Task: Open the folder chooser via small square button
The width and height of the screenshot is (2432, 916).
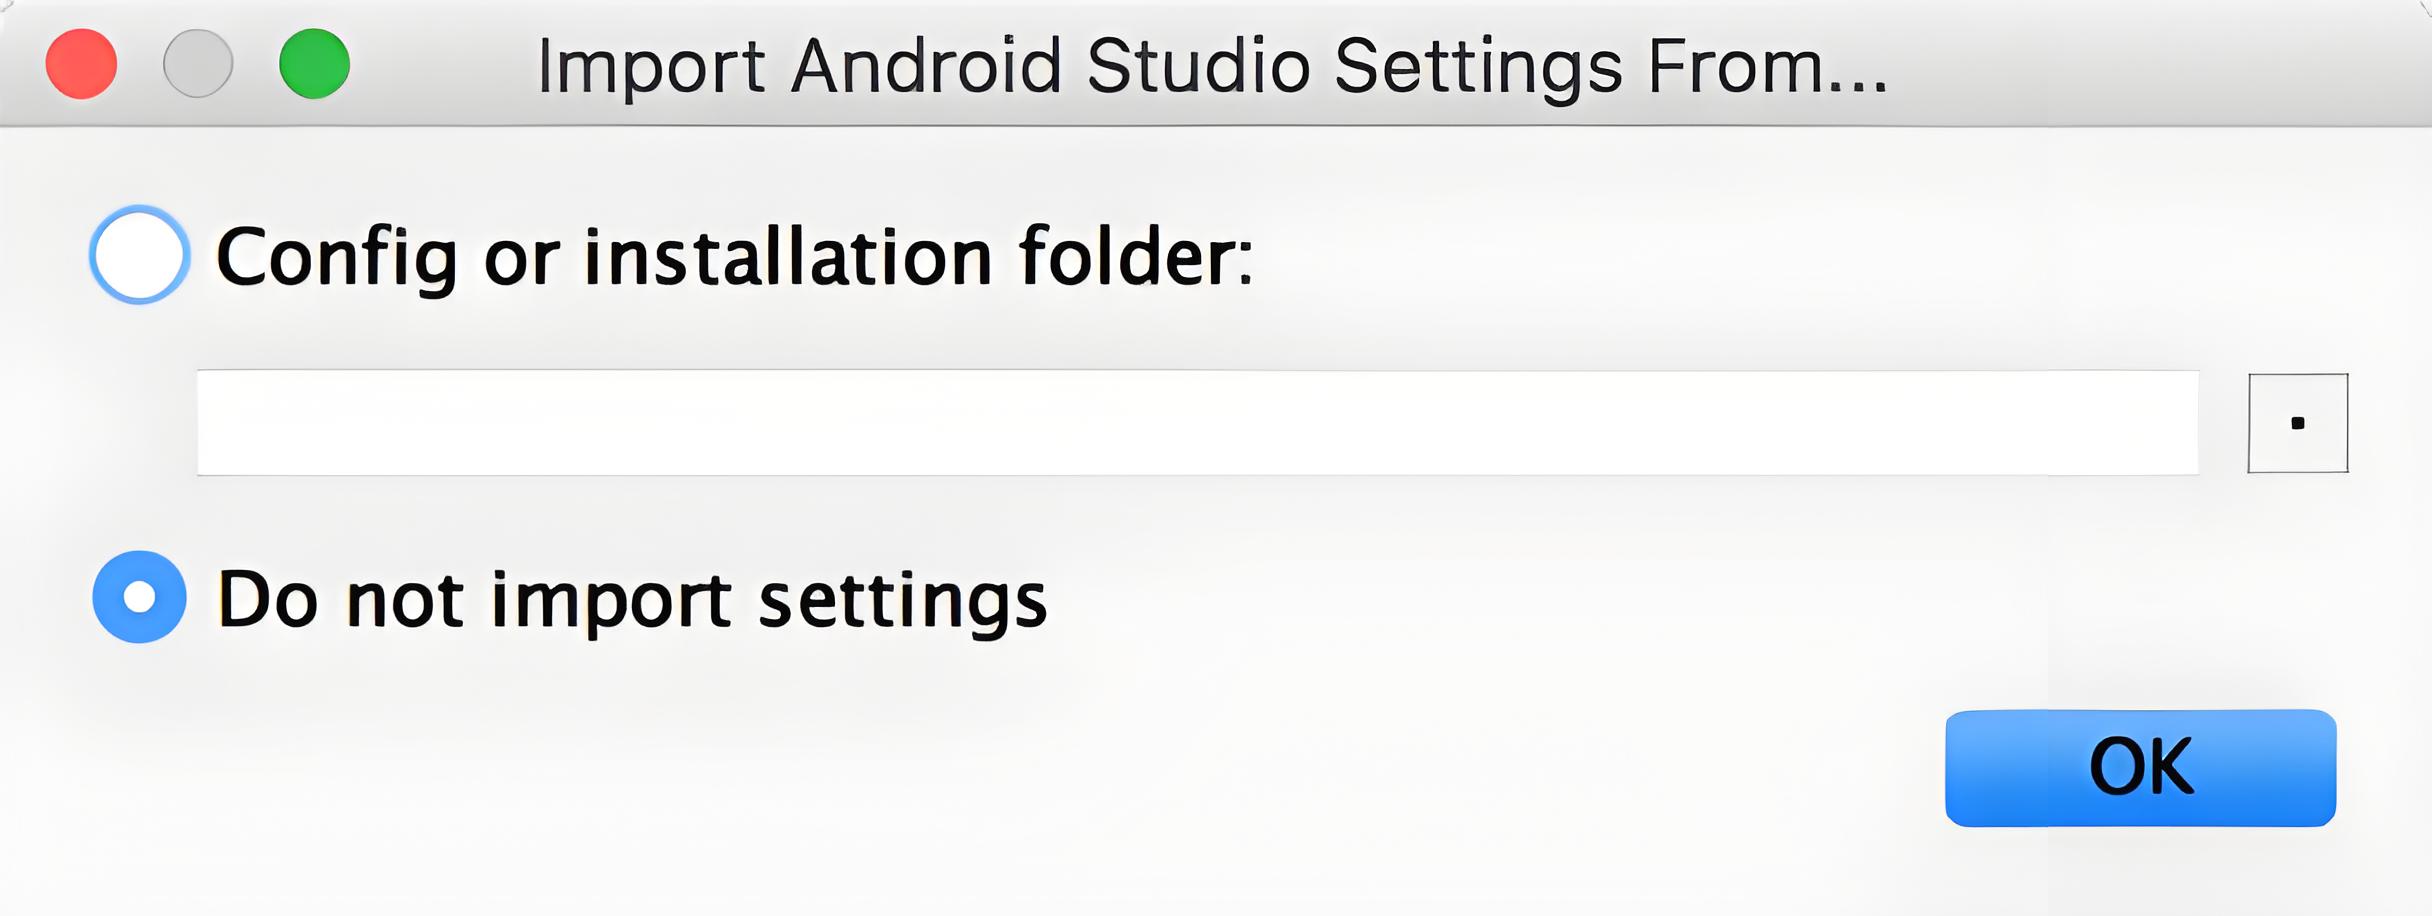Action: point(2297,423)
